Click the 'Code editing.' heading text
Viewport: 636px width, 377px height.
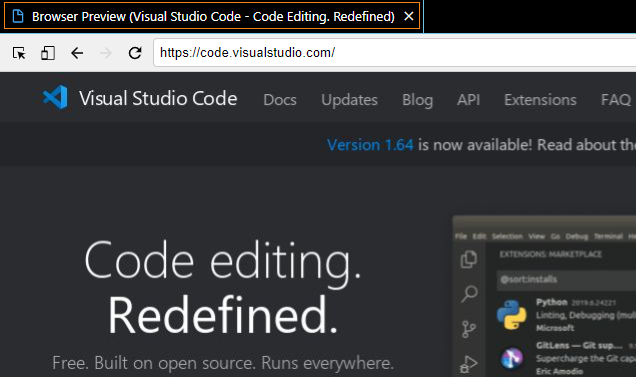tap(223, 263)
